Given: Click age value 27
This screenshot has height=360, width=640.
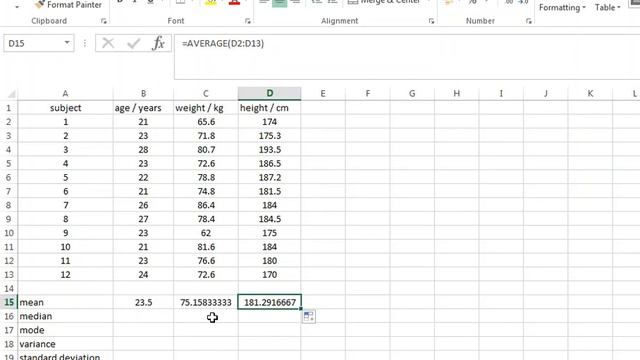Looking at the screenshot, I should point(143,219).
